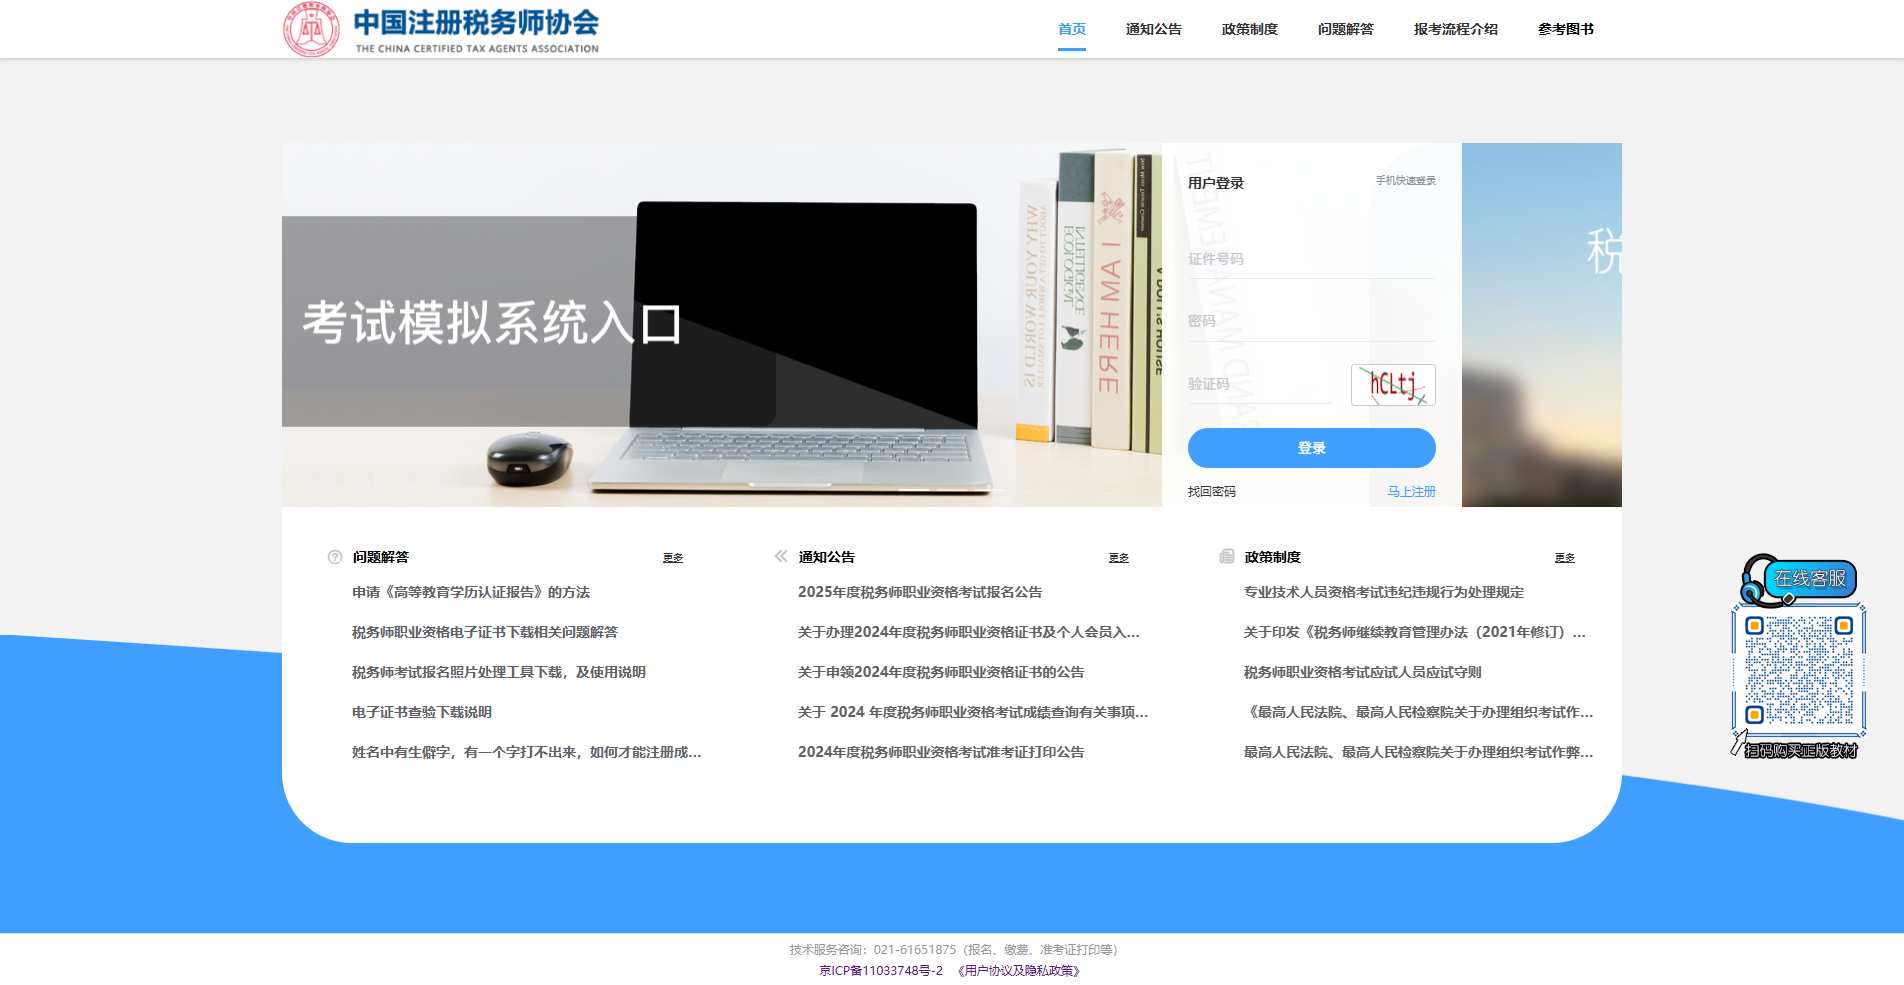Switch to the 通知公告 navigation tab
This screenshot has width=1904, height=985.
click(1152, 29)
